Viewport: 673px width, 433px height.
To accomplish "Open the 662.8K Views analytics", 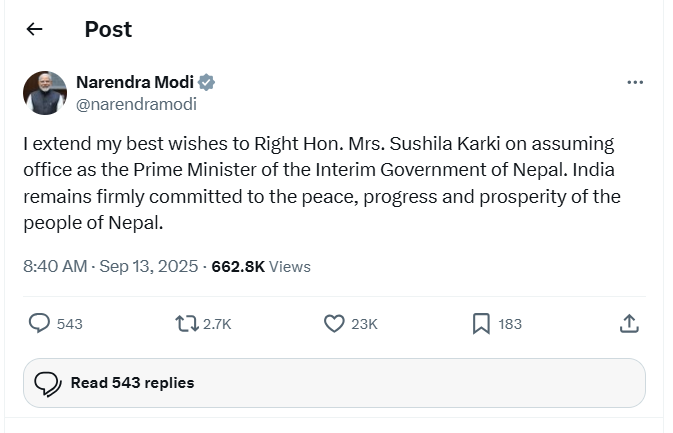I will coord(261,266).
